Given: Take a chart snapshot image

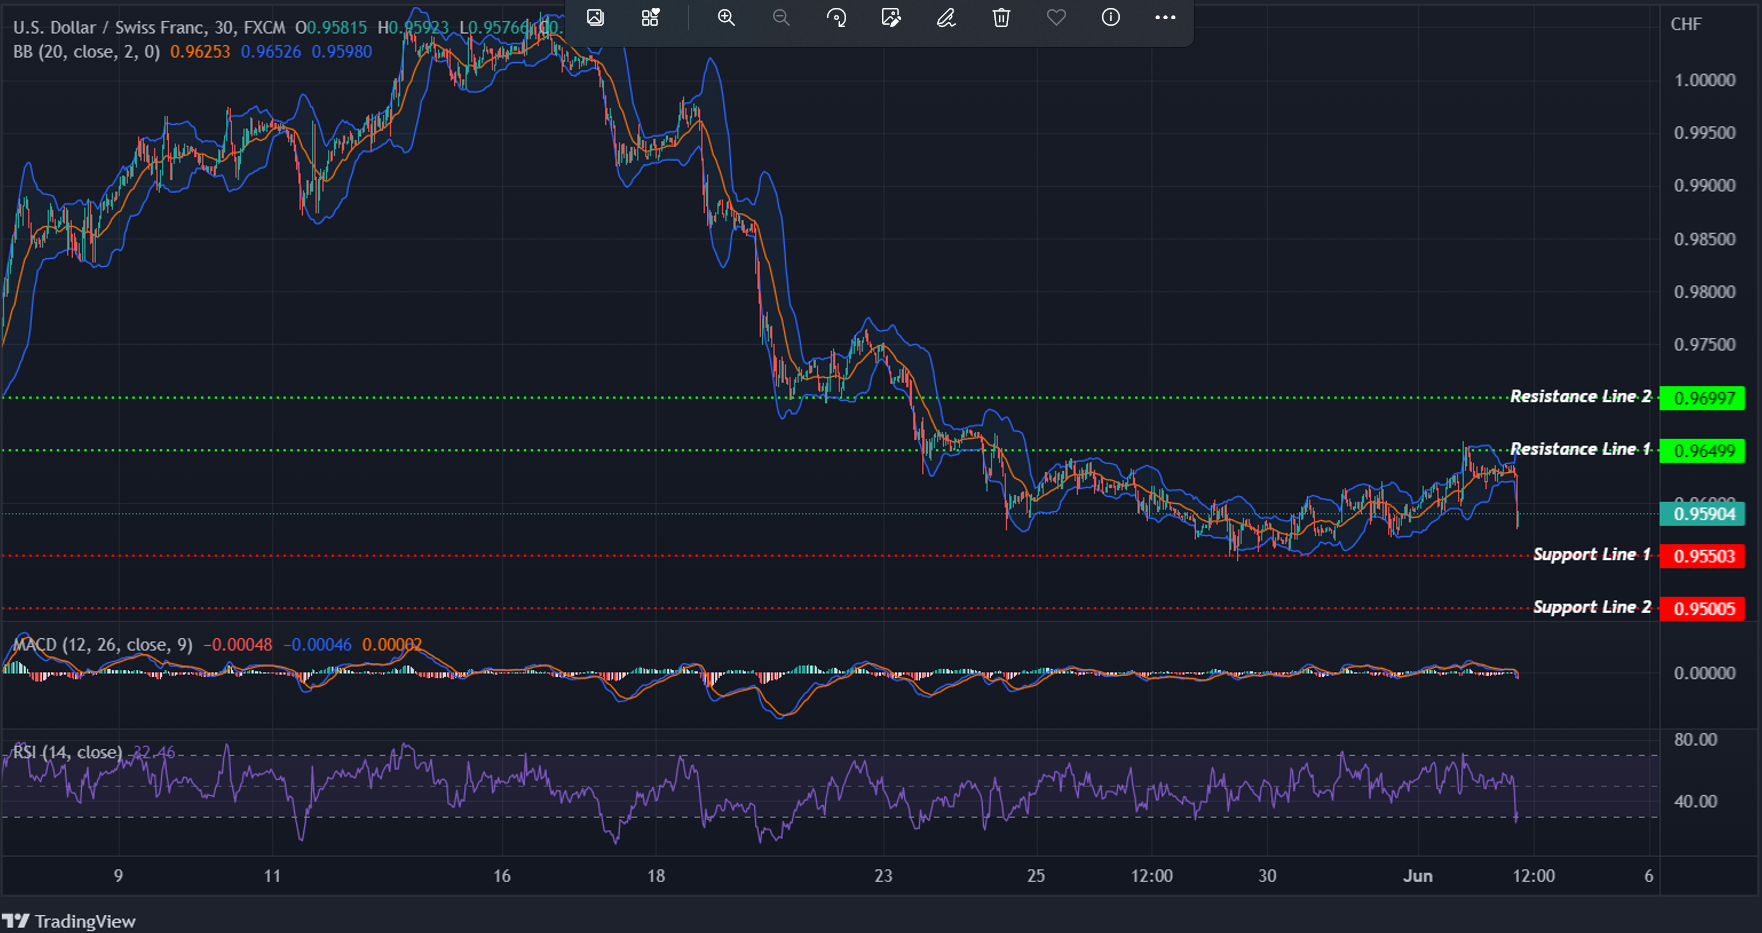Looking at the screenshot, I should click(x=595, y=17).
